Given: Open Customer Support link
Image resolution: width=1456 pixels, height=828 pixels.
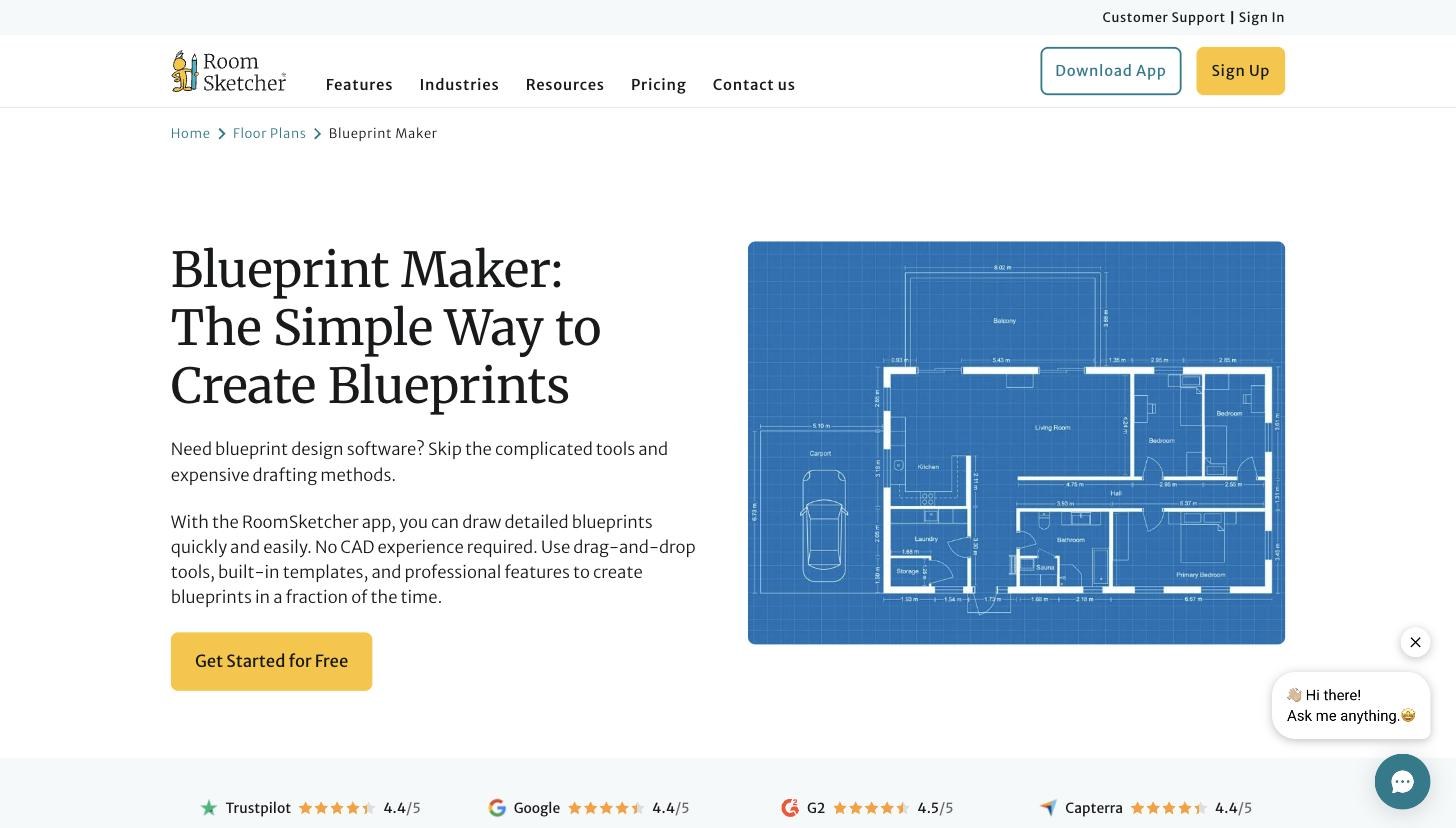Looking at the screenshot, I should 1163,17.
